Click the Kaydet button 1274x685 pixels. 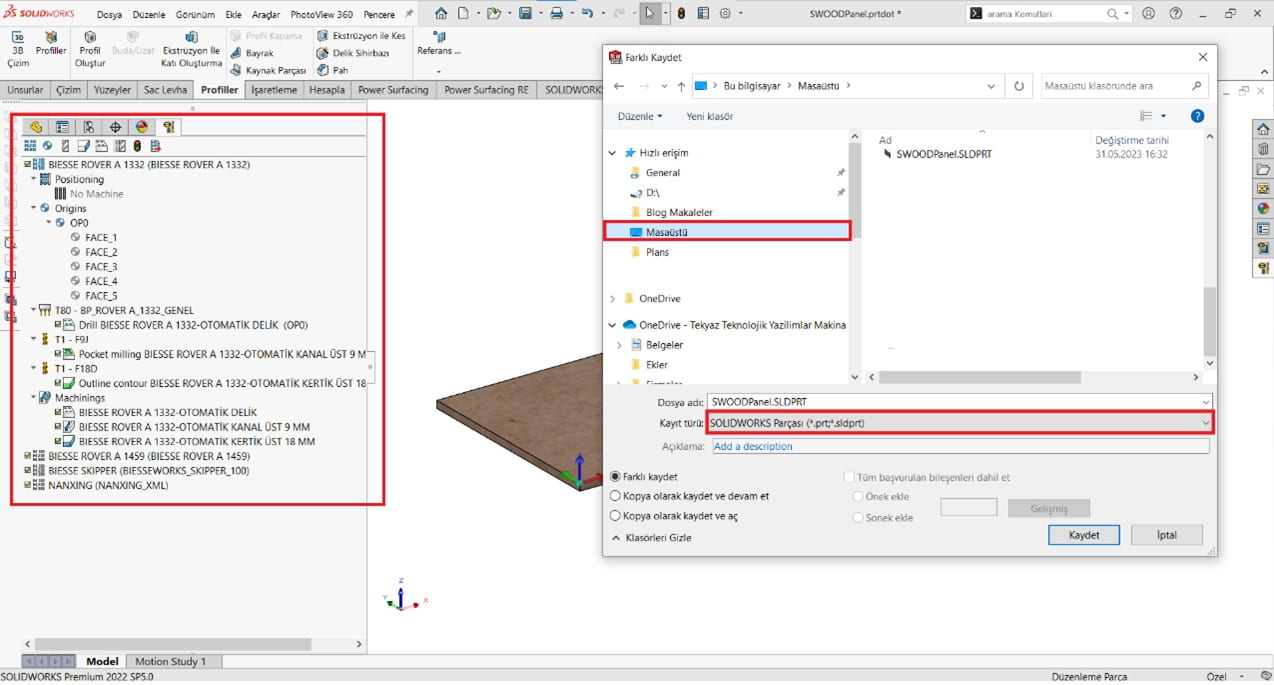(1084, 535)
